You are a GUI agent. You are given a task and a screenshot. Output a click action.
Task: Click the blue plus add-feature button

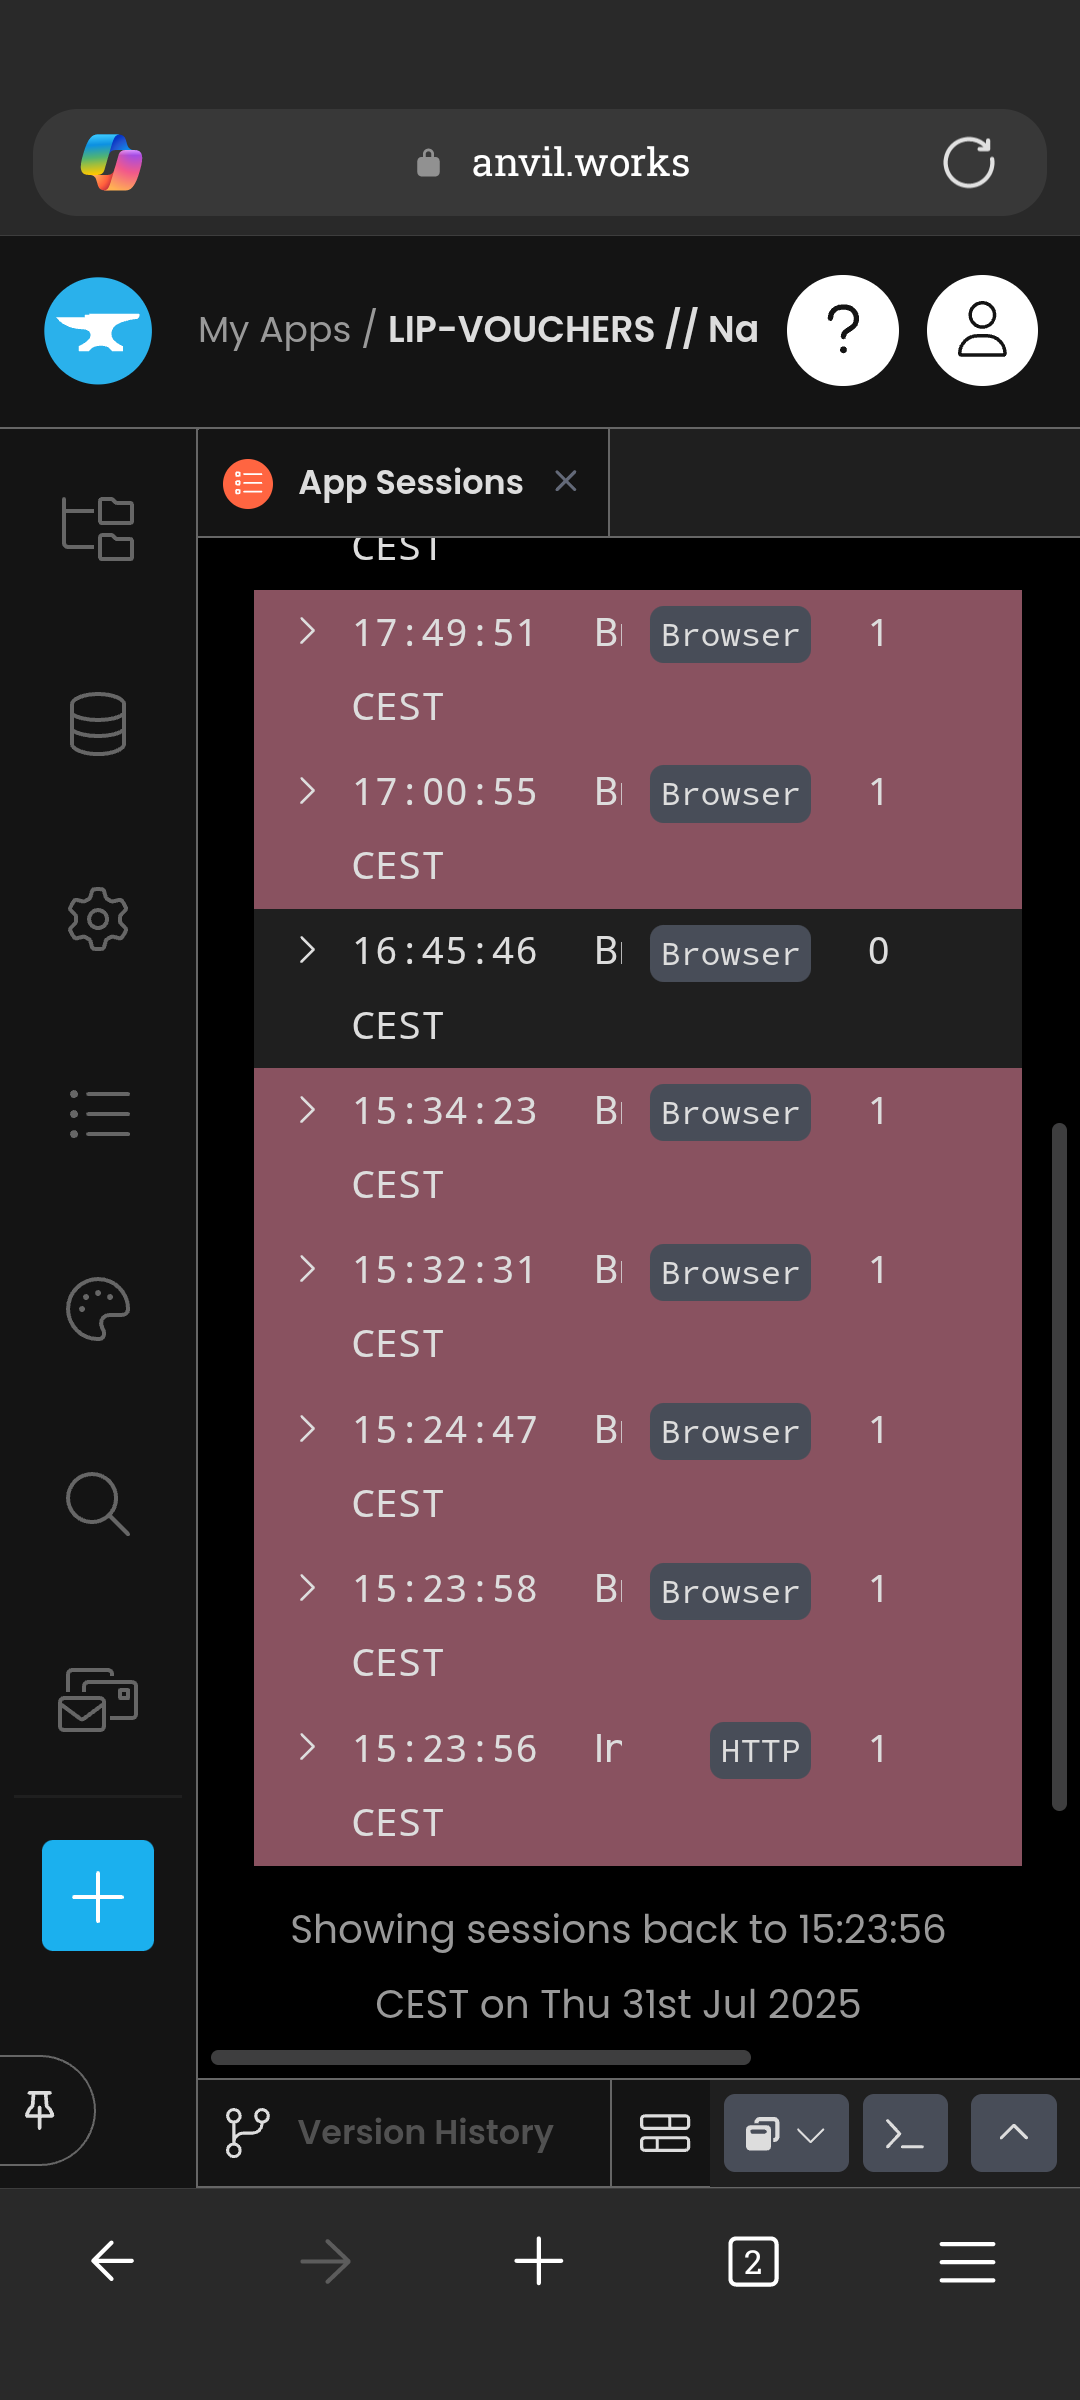[x=98, y=1895]
